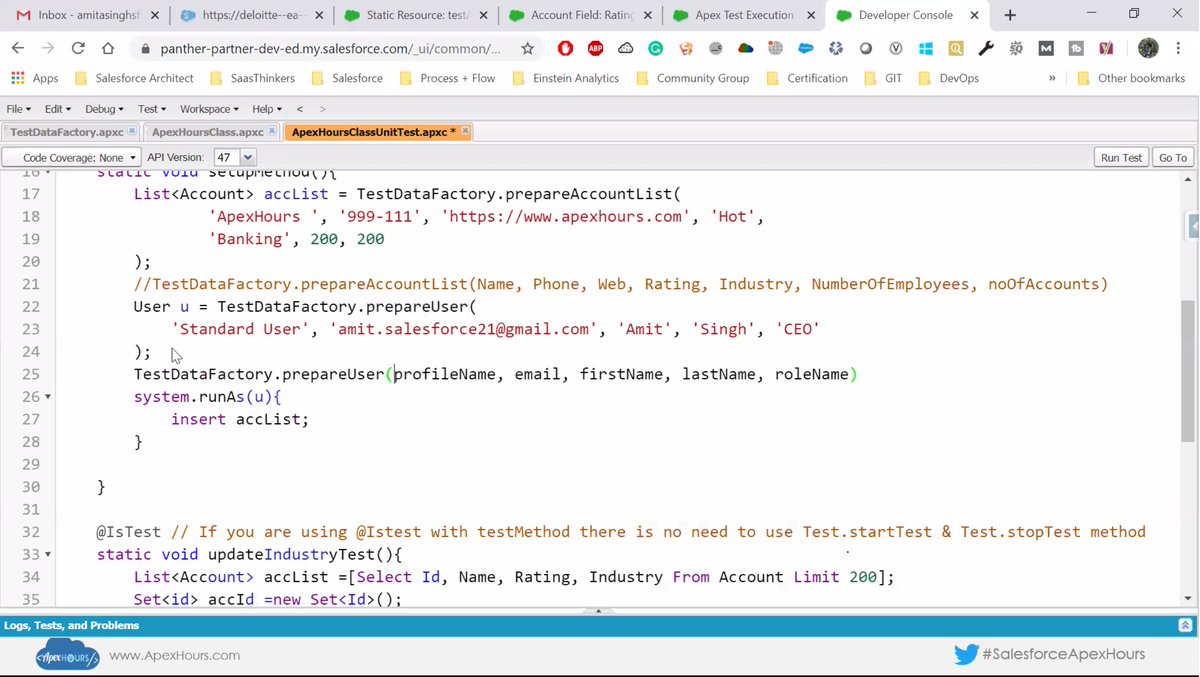
Task: Open the Gmail extension icon in the toolbar
Action: coord(1047,48)
